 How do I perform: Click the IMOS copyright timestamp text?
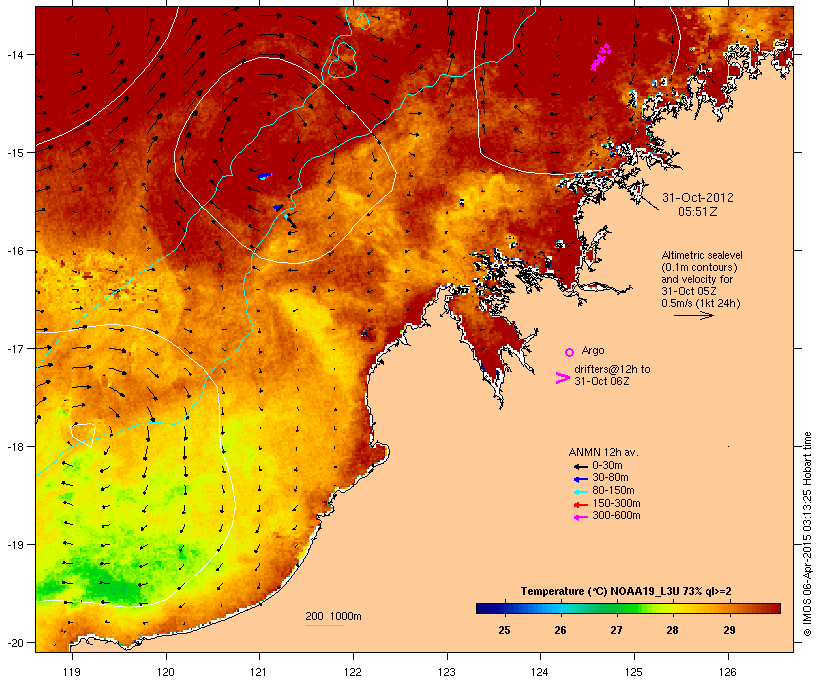[807, 535]
